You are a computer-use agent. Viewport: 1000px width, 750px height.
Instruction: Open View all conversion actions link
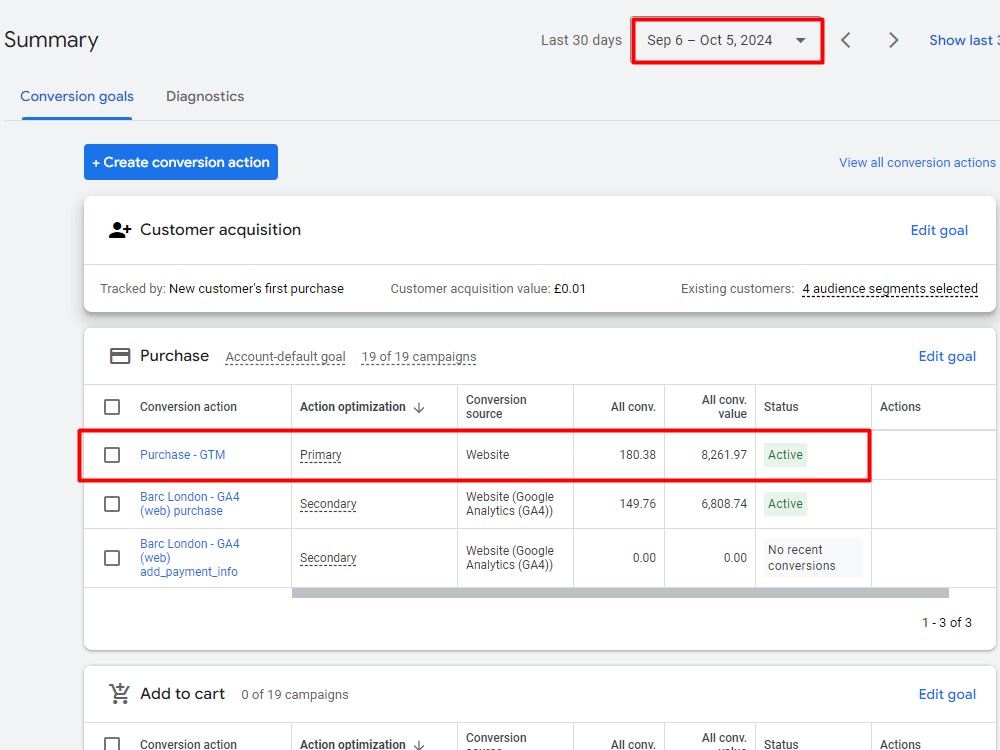917,163
